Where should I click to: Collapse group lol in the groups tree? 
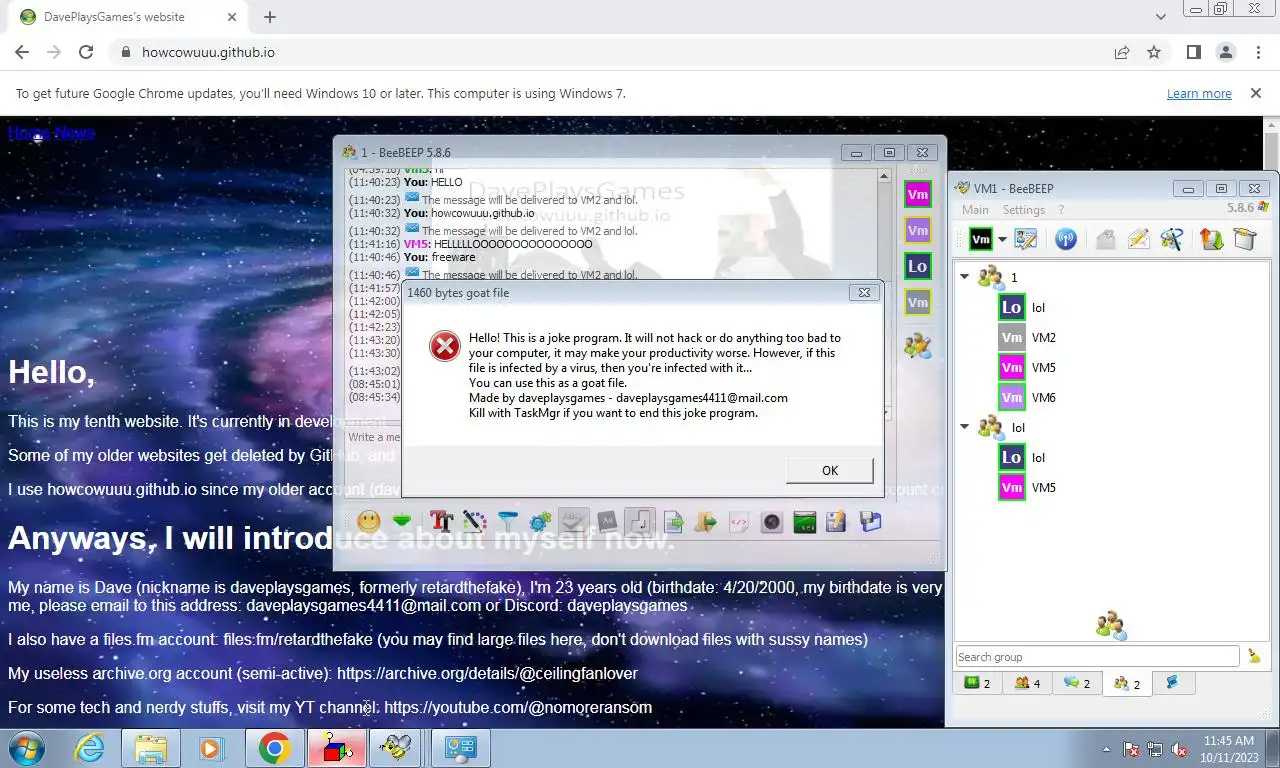(x=965, y=427)
